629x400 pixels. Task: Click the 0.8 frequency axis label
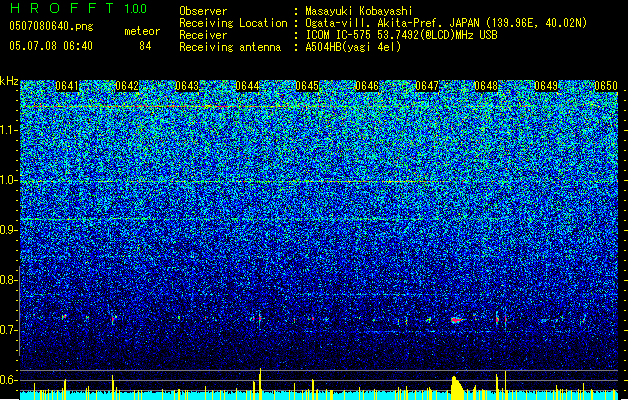pos(8,280)
